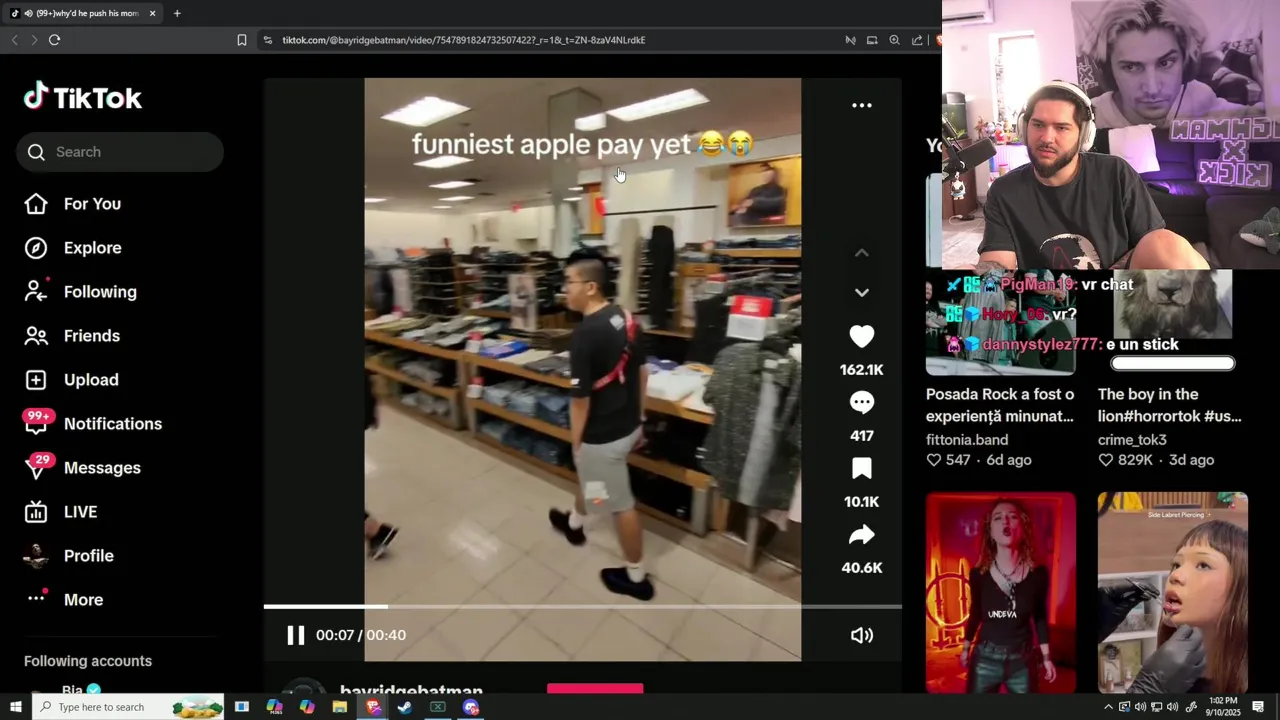Viewport: 1280px width, 720px height.
Task: Open fittonia.band creator profile
Action: [967, 440]
